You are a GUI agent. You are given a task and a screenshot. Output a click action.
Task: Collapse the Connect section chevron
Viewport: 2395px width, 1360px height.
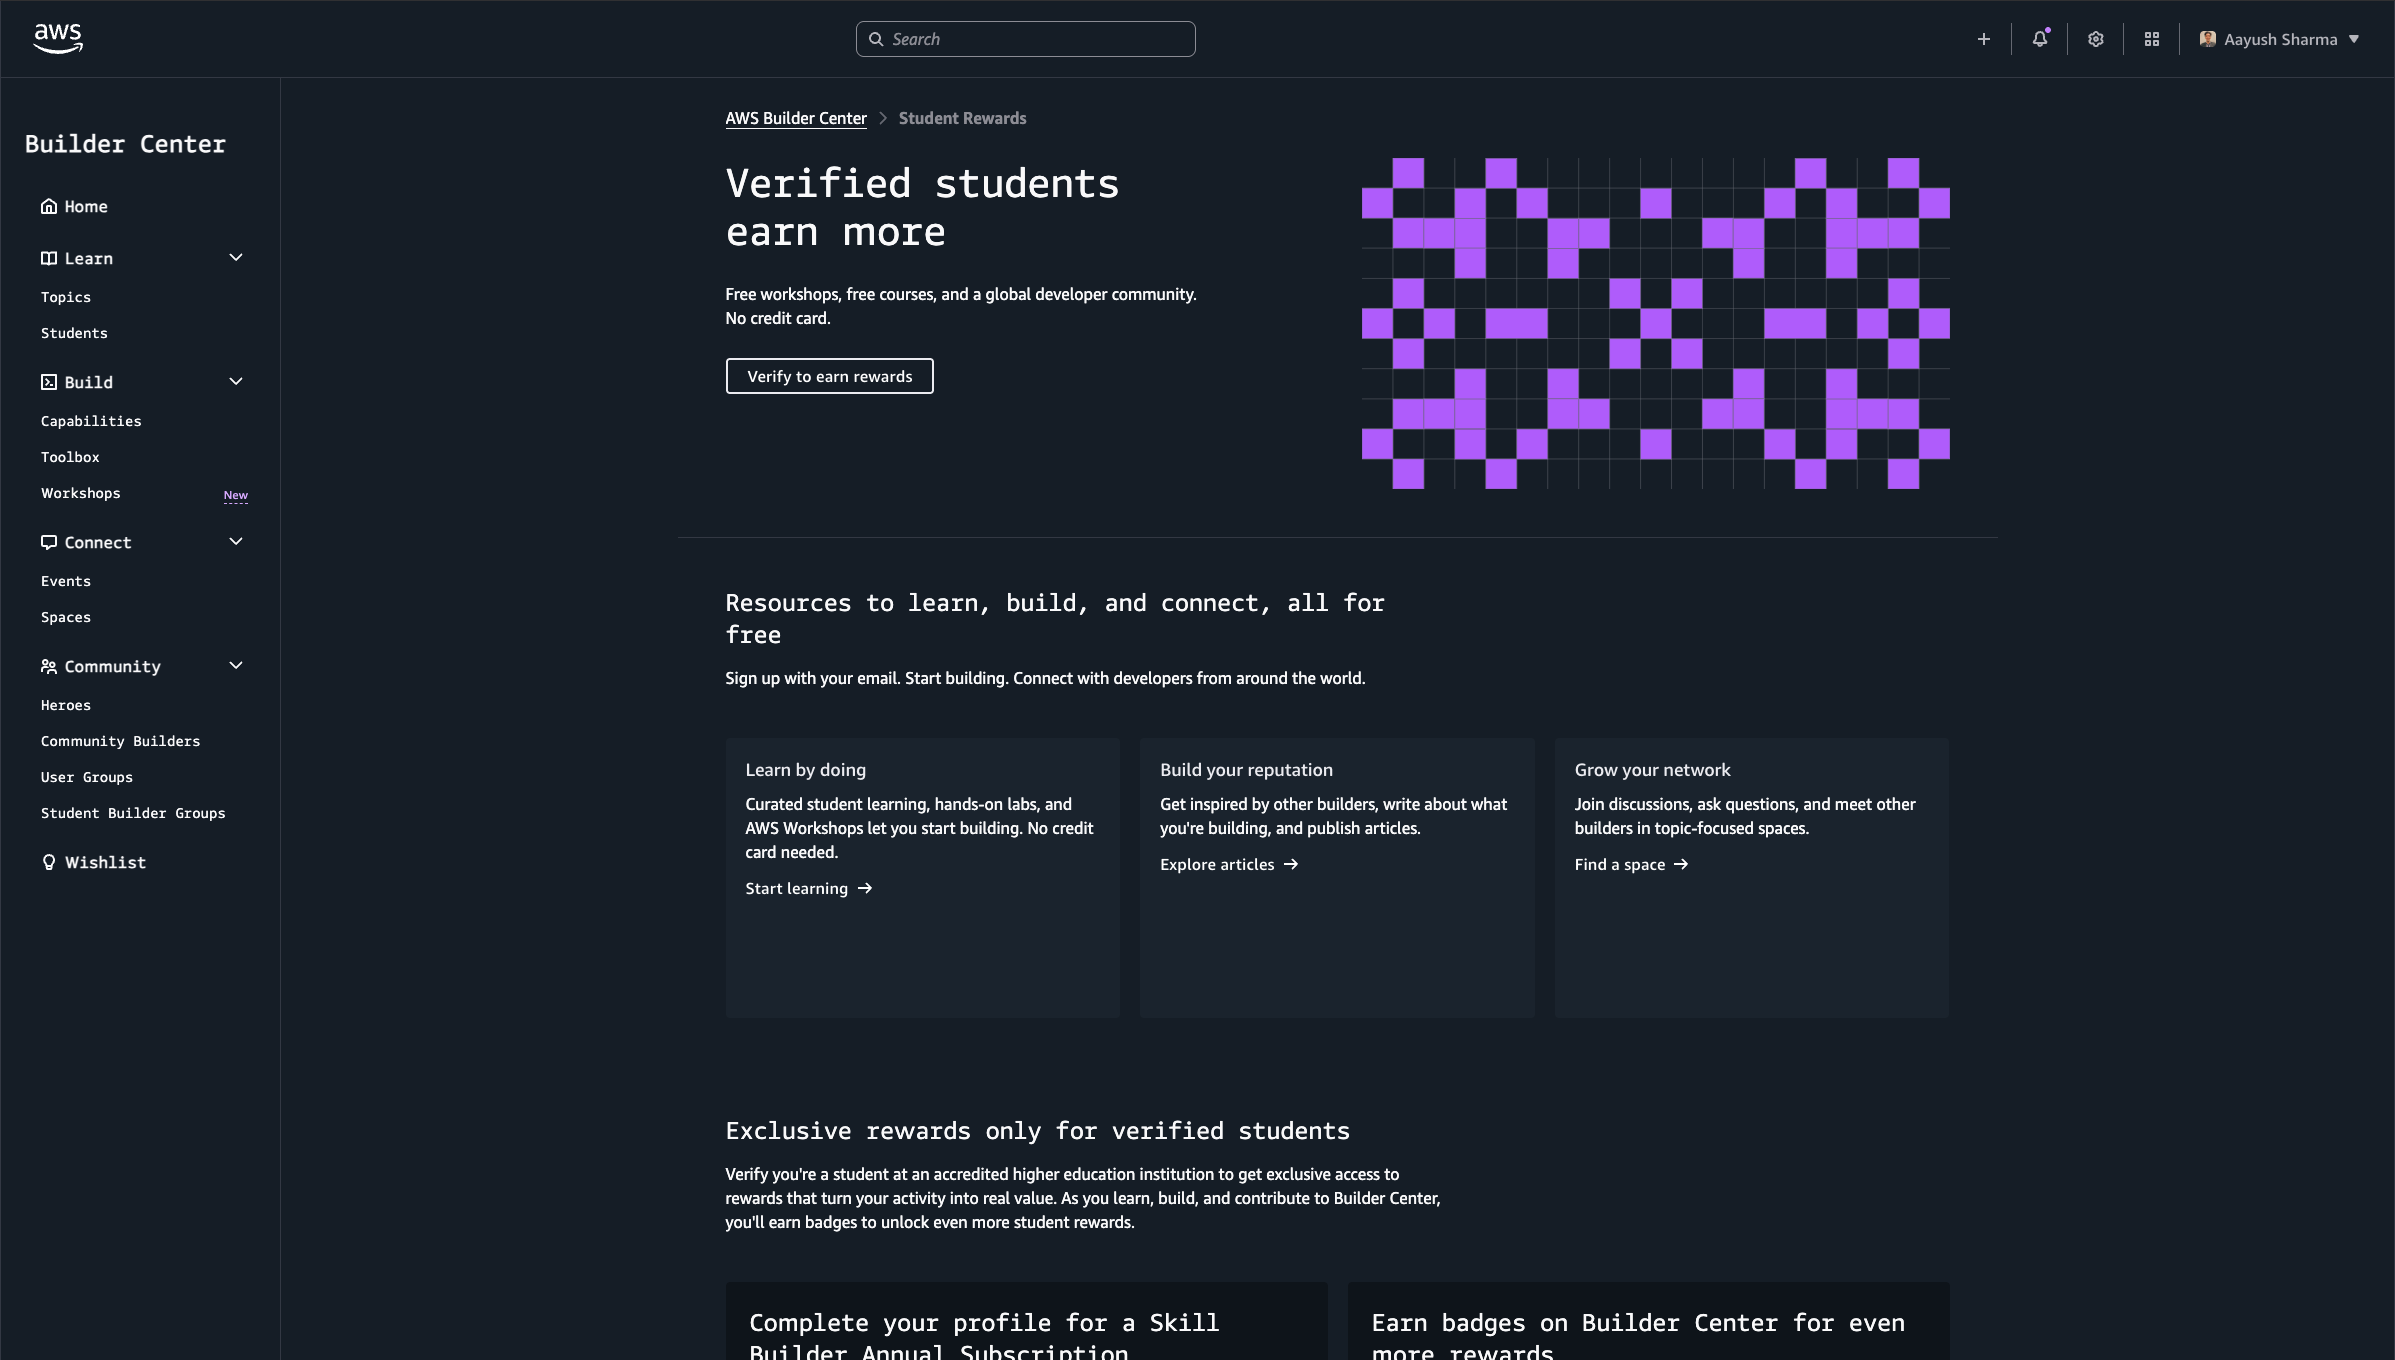tap(236, 542)
